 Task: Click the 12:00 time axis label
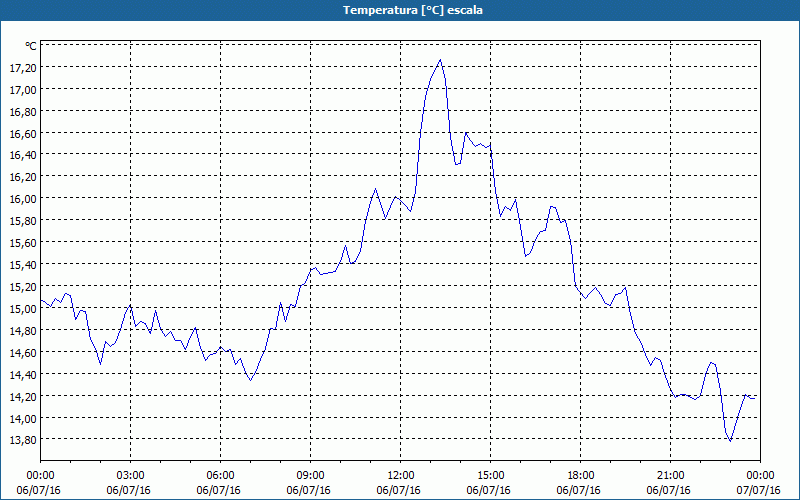tap(401, 476)
